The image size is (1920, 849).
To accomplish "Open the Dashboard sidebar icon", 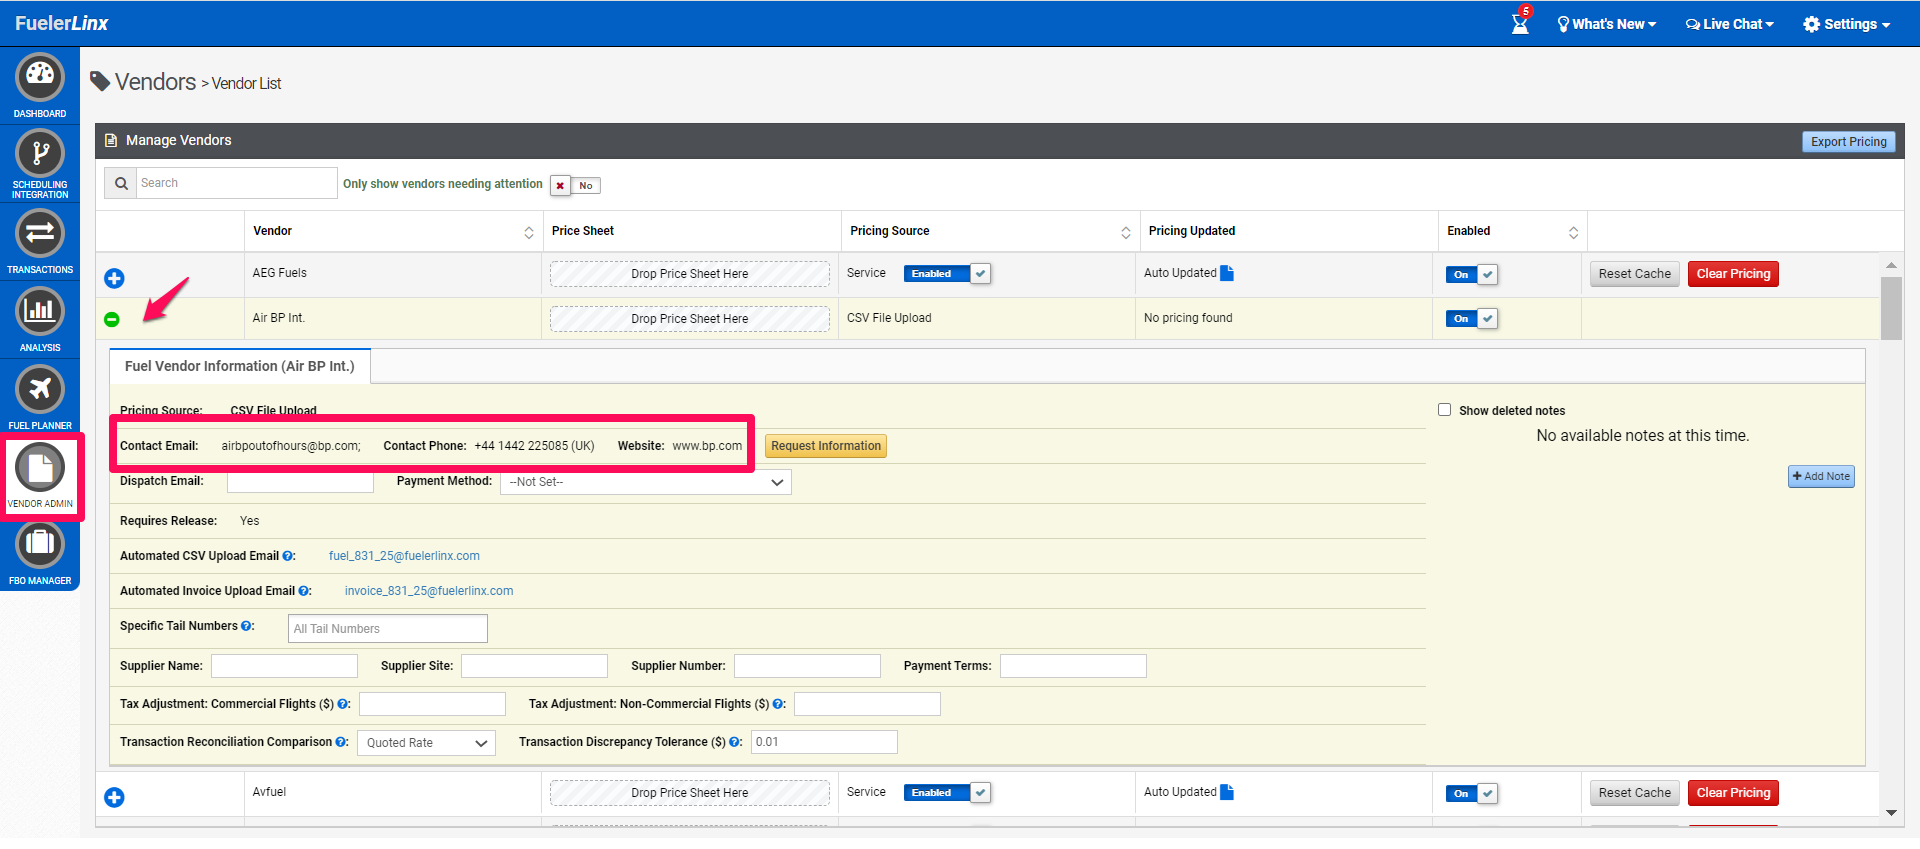I will point(40,78).
